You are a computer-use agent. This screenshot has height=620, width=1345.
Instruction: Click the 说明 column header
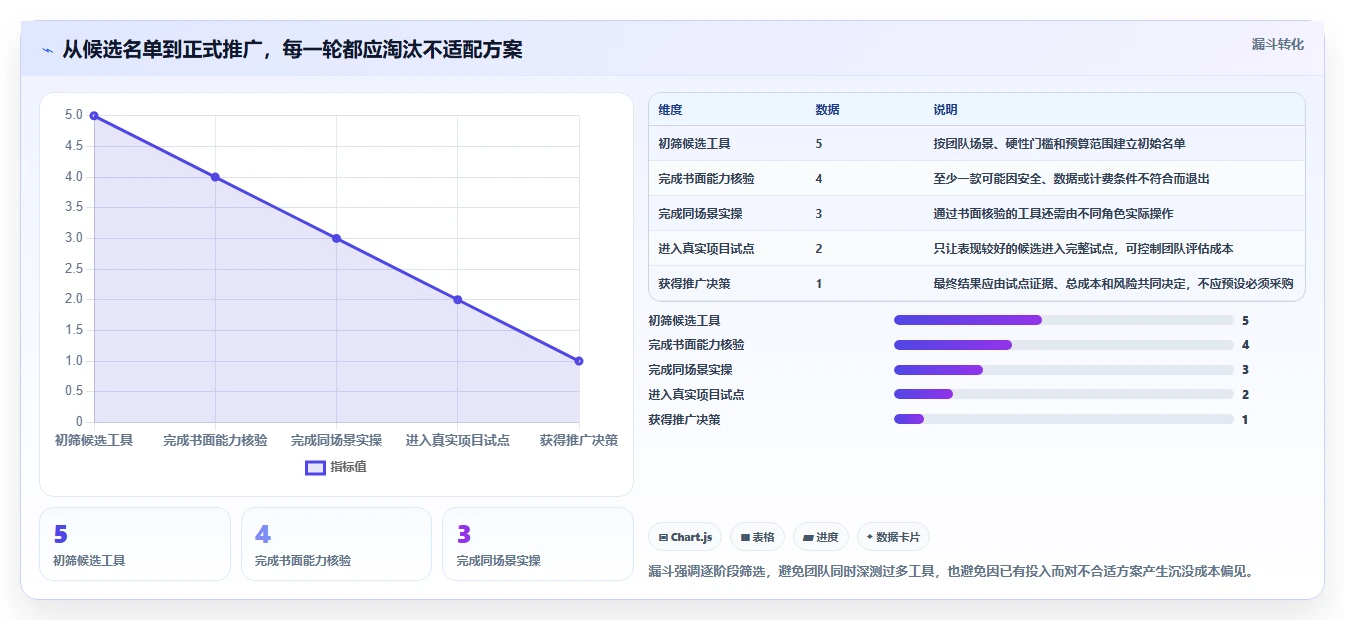[945, 109]
